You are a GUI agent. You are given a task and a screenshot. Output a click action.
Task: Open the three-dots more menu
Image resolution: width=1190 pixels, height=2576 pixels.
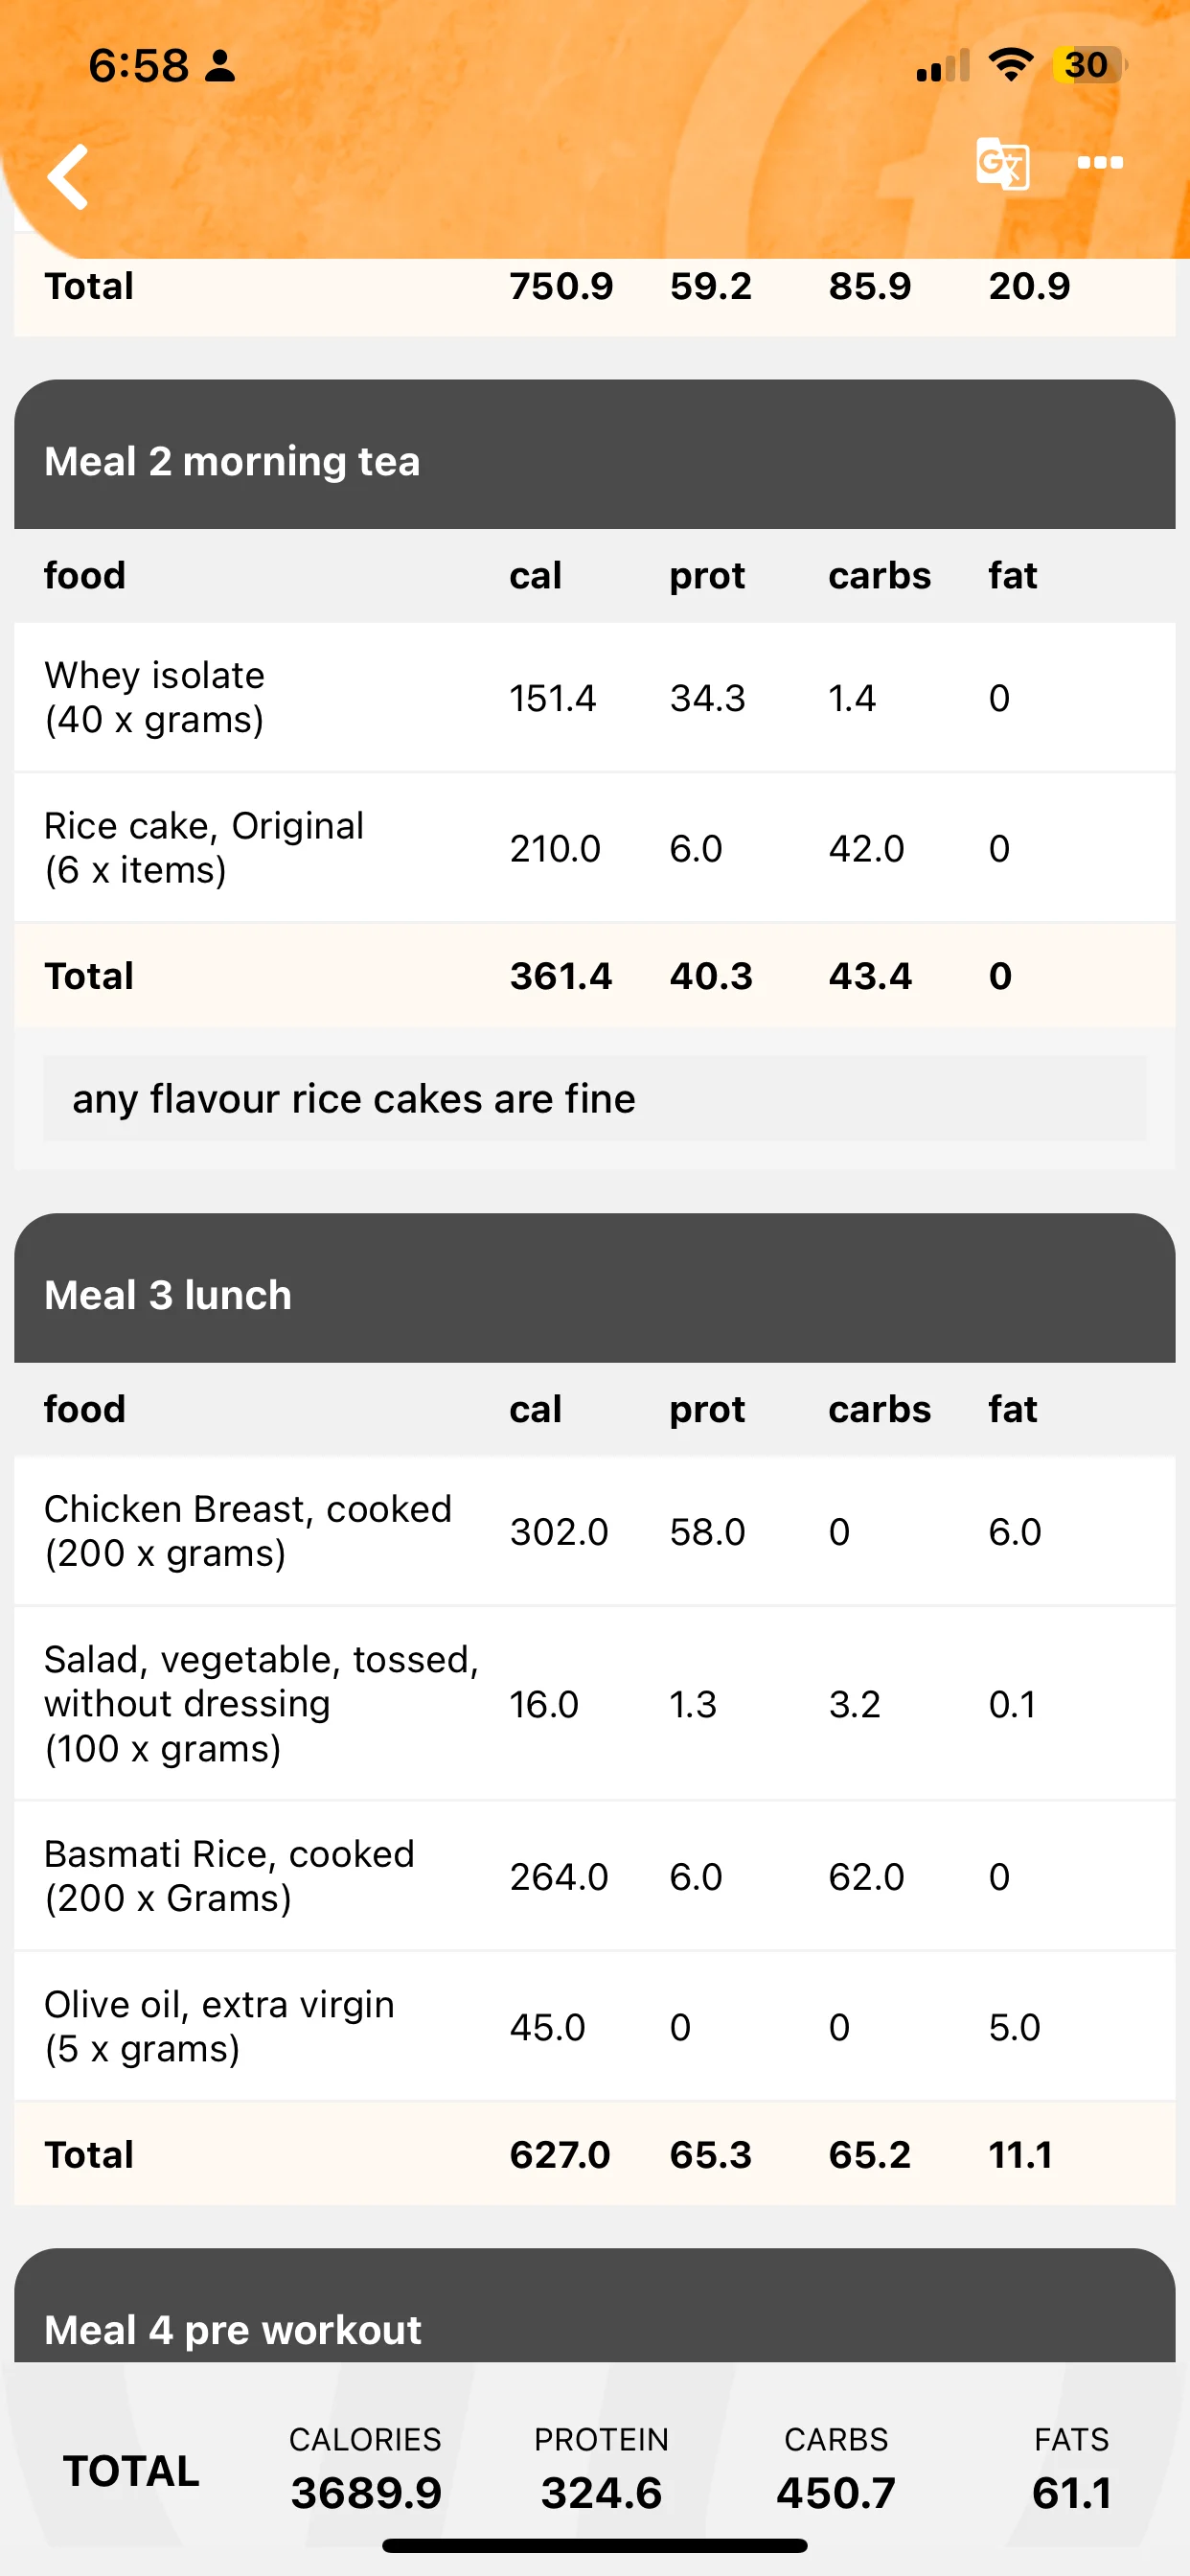point(1100,163)
